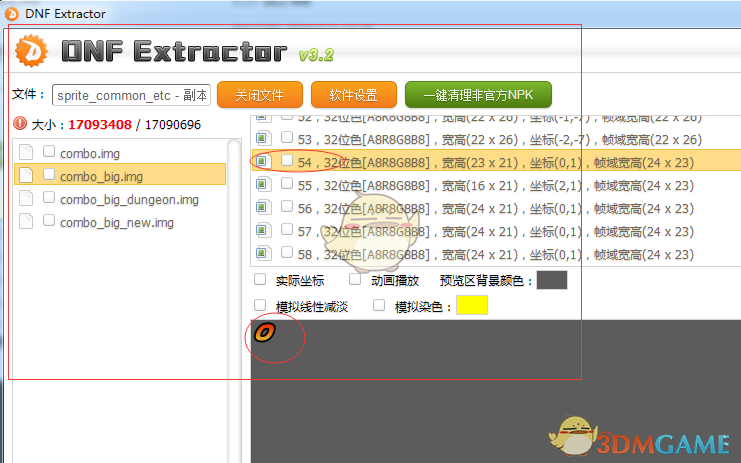Pick the gray preview background color swatch
Screen dimensions: 741x463
pos(552,280)
